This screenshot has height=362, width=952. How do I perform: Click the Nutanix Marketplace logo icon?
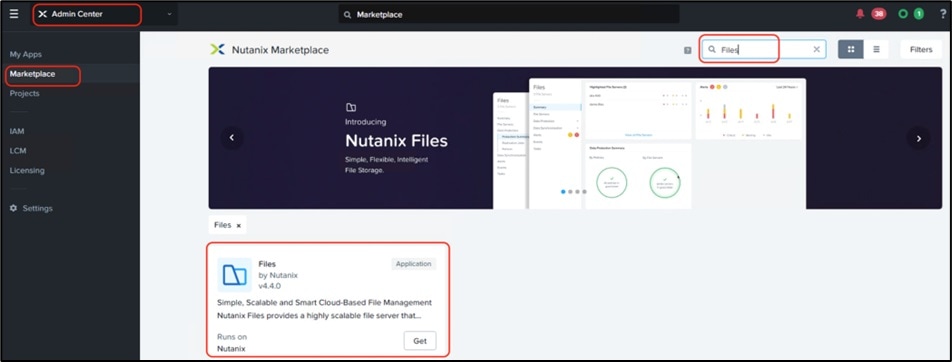point(217,50)
